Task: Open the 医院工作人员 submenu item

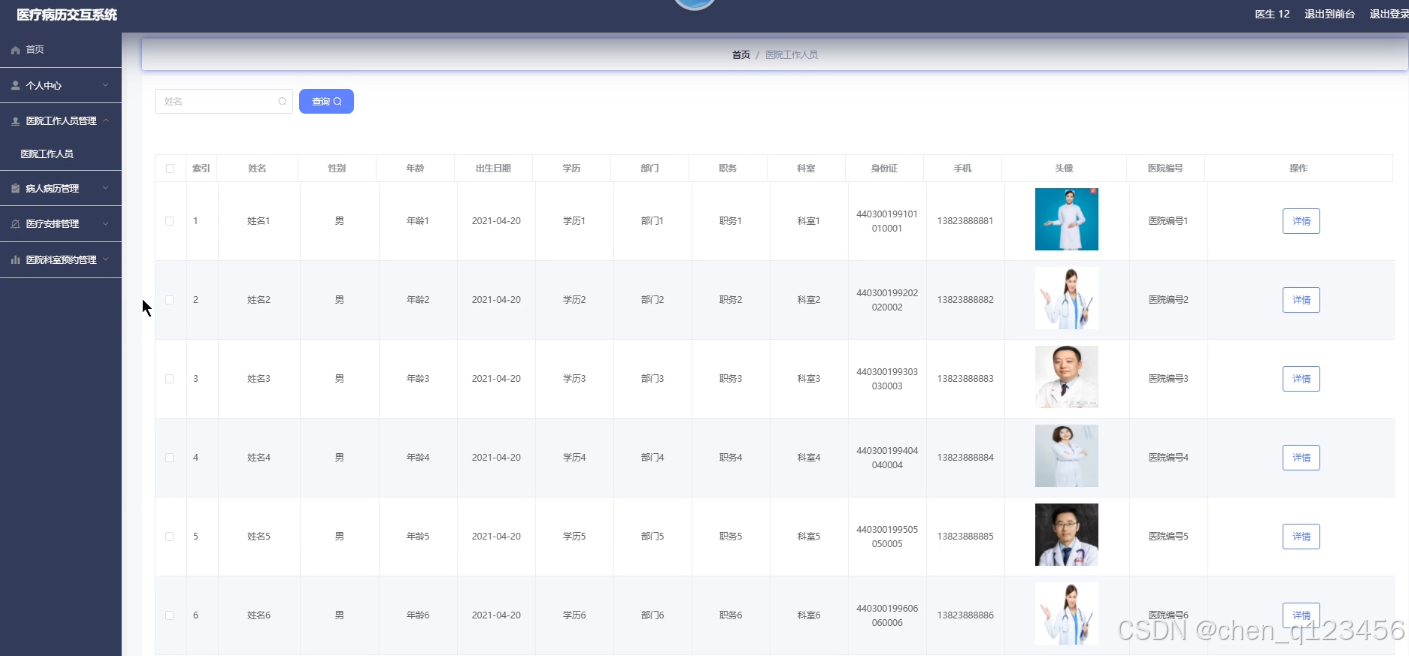Action: pyautogui.click(x=47, y=154)
